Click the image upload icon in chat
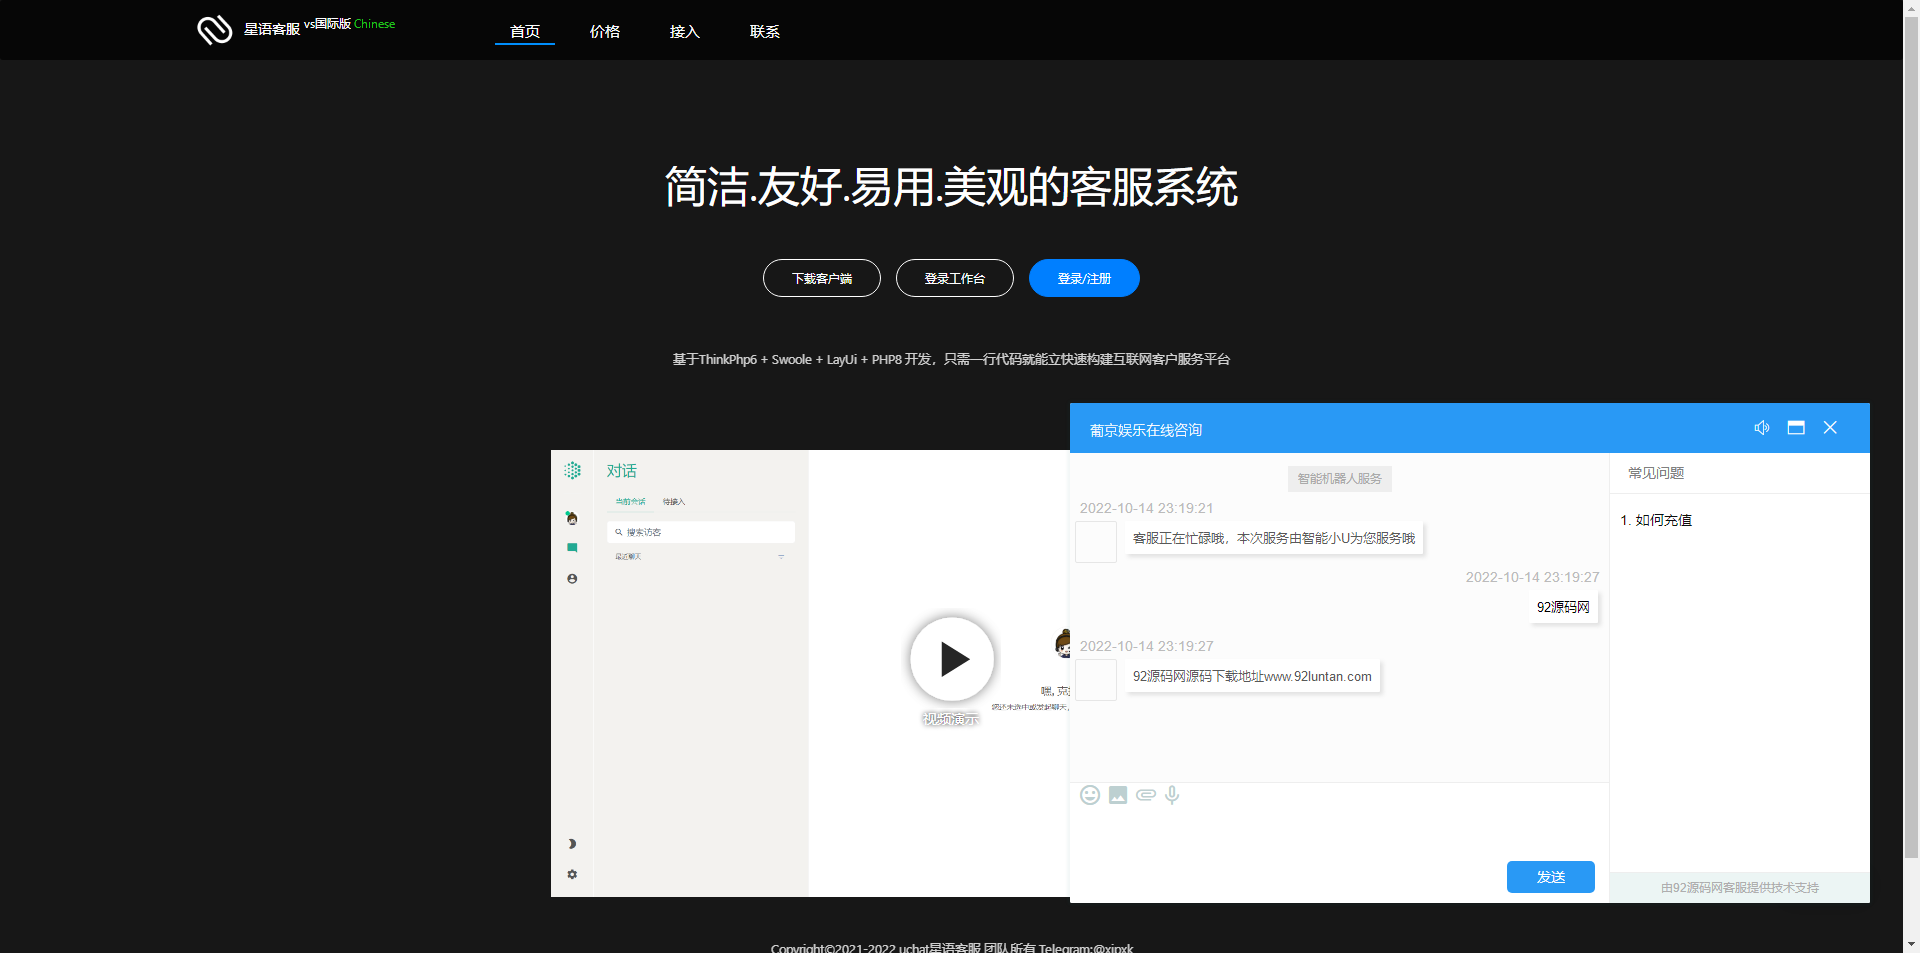 pos(1118,795)
